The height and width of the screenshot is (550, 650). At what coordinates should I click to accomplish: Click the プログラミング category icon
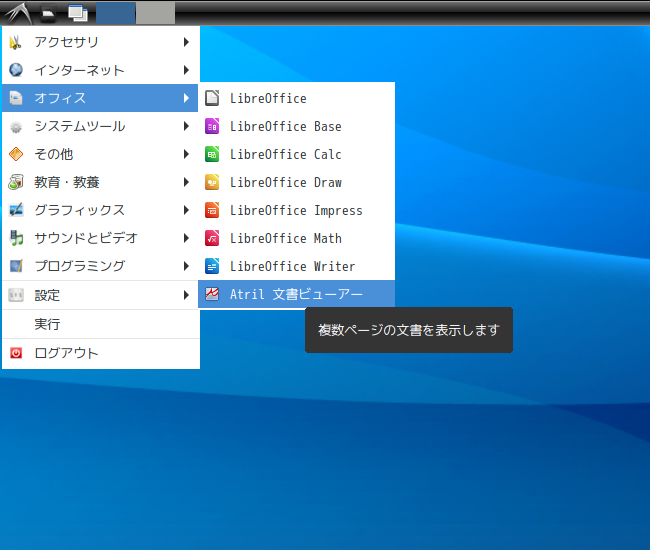(16, 266)
